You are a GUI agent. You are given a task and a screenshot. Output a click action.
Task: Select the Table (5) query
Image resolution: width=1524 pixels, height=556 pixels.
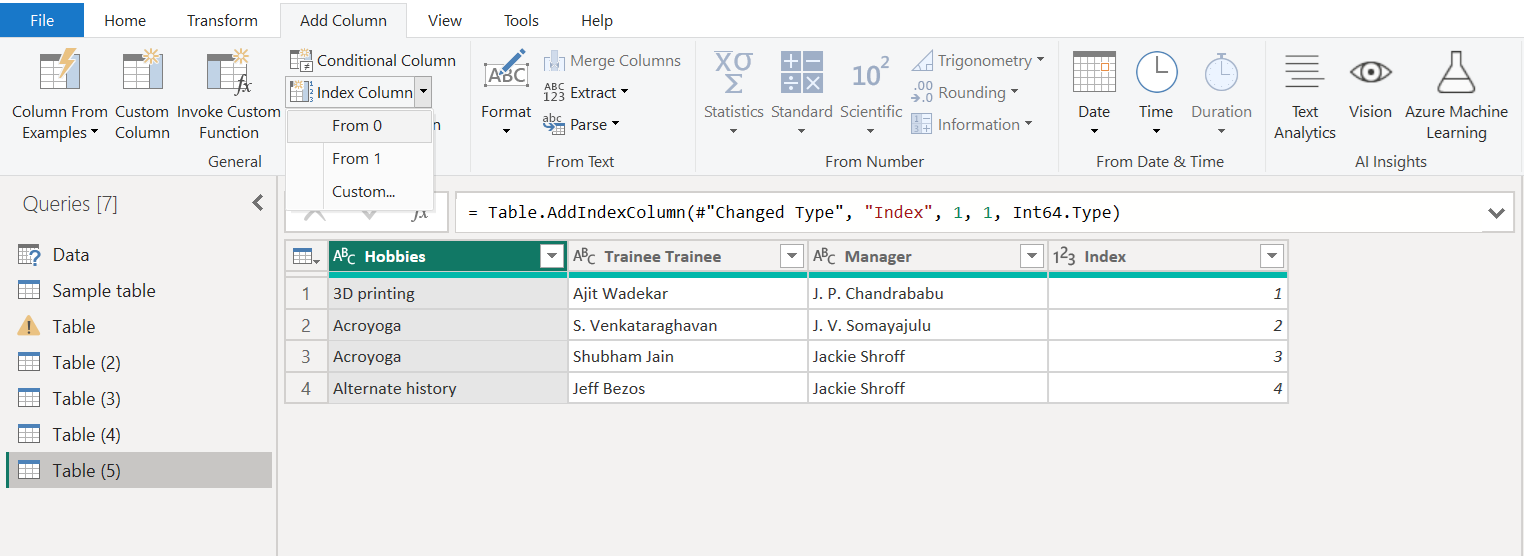click(x=139, y=470)
